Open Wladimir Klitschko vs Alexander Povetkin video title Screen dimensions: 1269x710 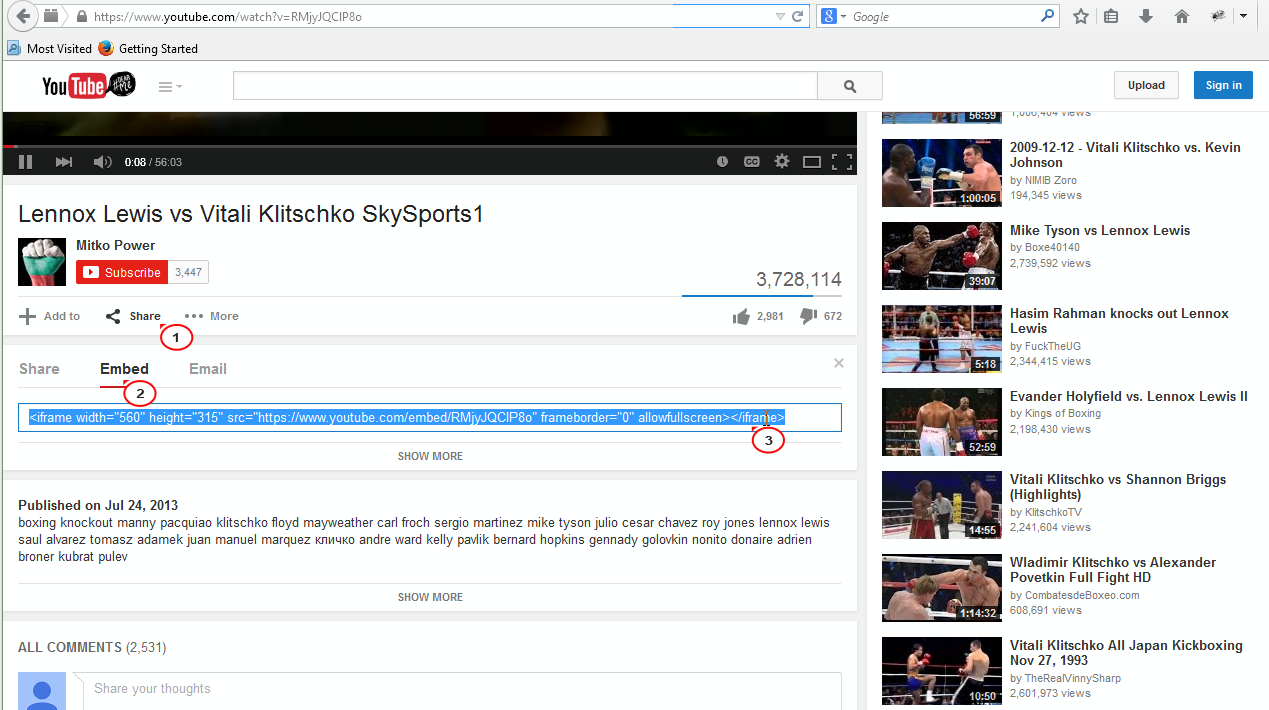click(x=1111, y=570)
